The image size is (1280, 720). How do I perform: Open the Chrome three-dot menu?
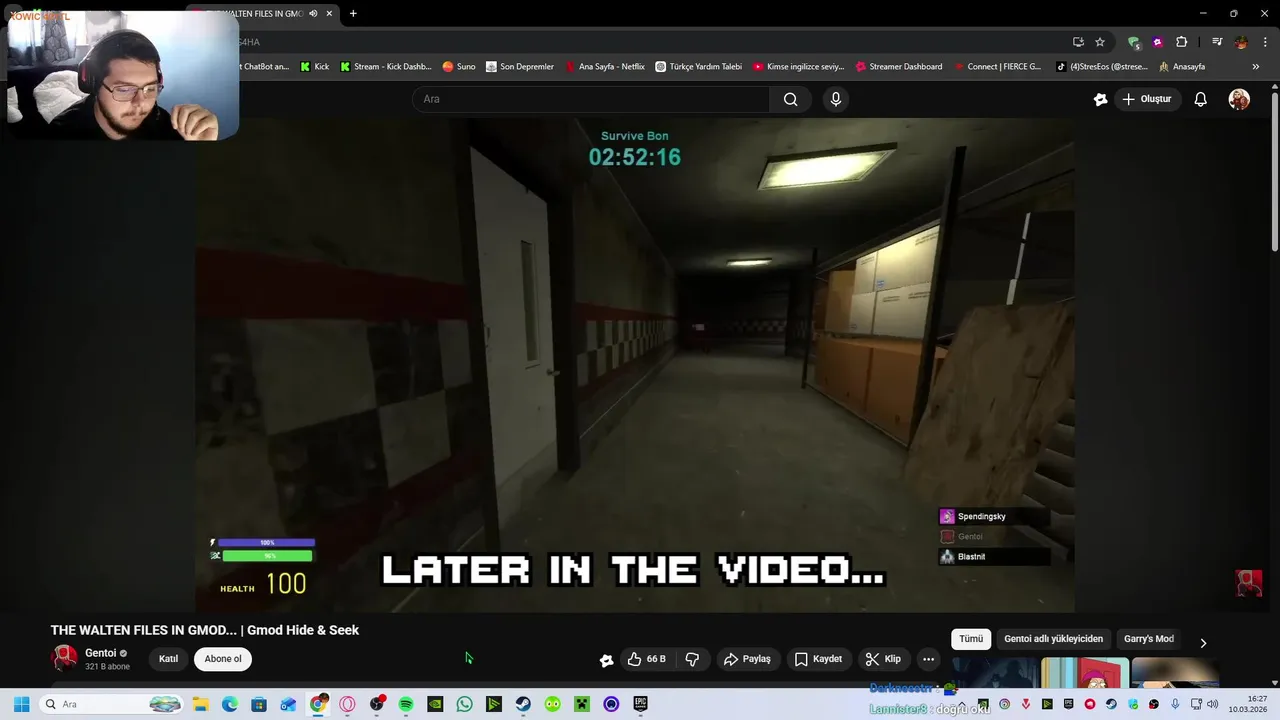(x=1265, y=42)
